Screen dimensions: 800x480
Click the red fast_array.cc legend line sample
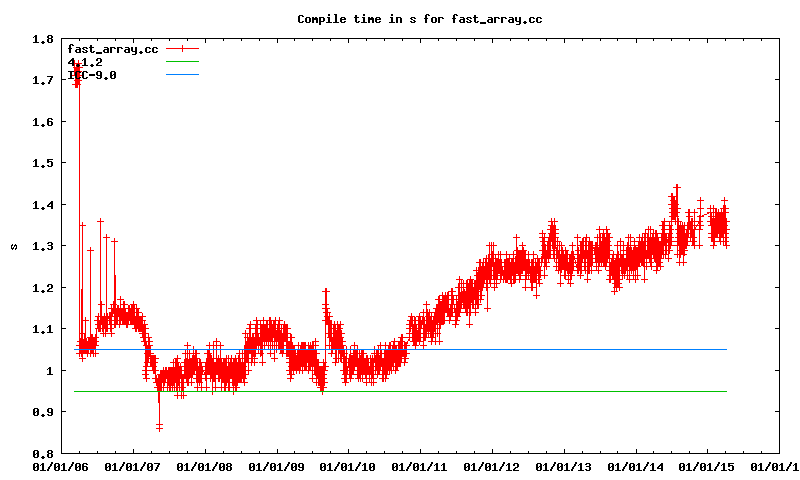click(183, 48)
